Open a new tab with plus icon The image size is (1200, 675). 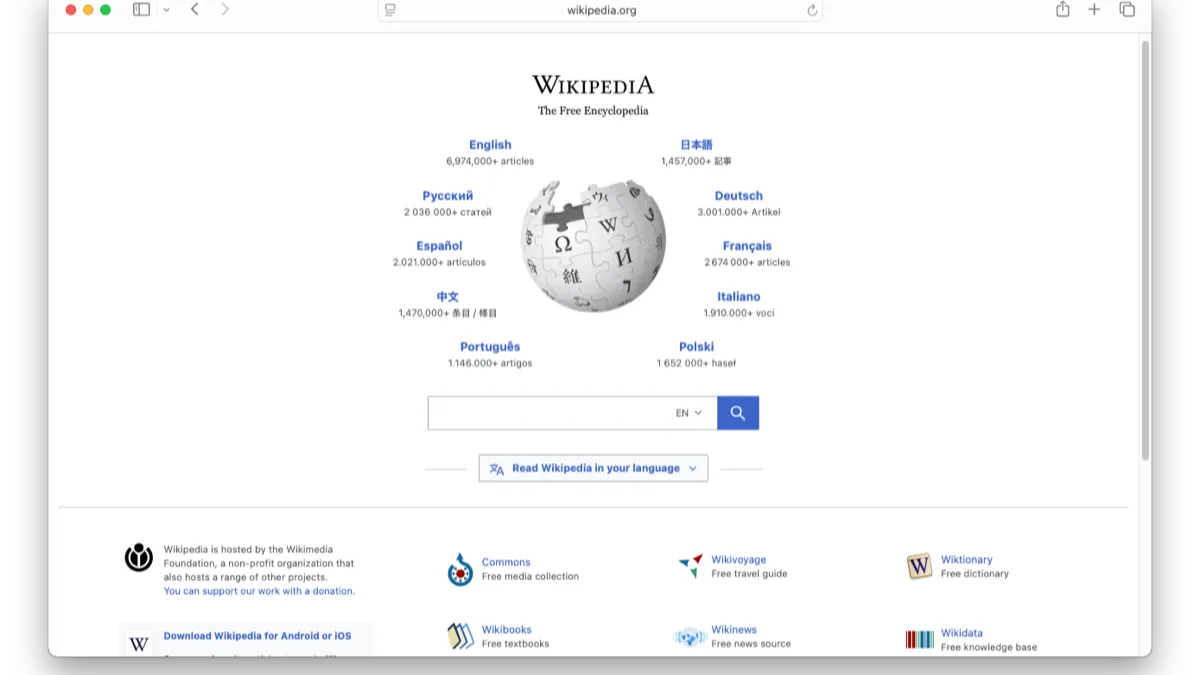(x=1094, y=9)
